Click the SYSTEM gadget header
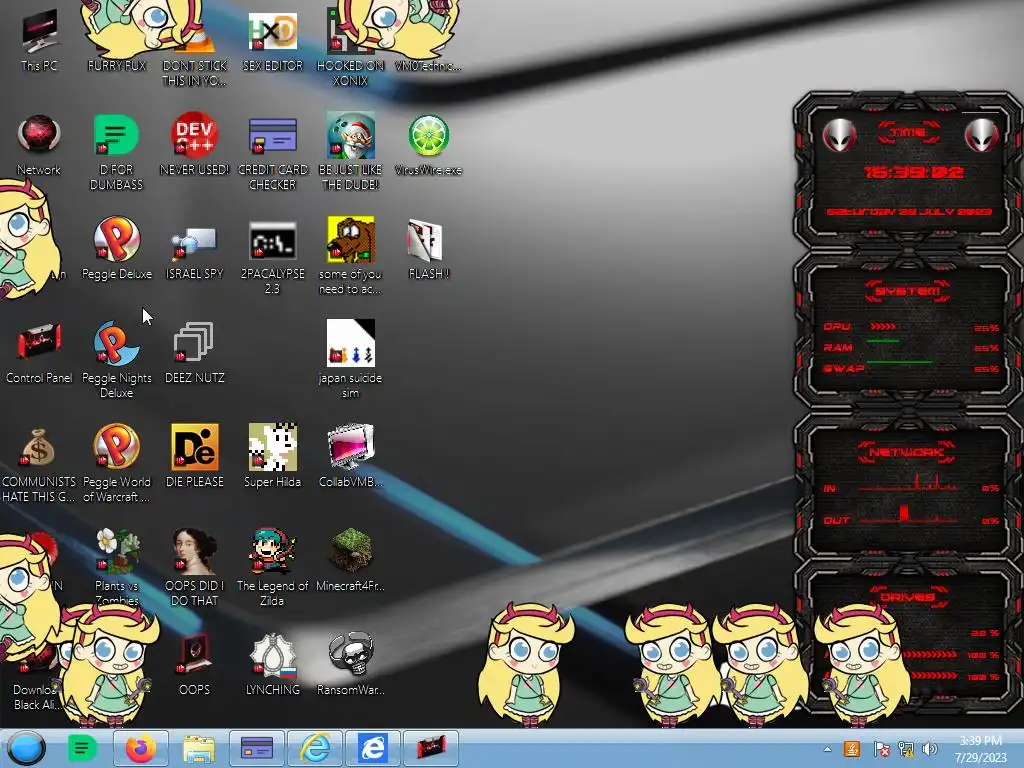The width and height of the screenshot is (1024, 768). pyautogui.click(x=908, y=291)
